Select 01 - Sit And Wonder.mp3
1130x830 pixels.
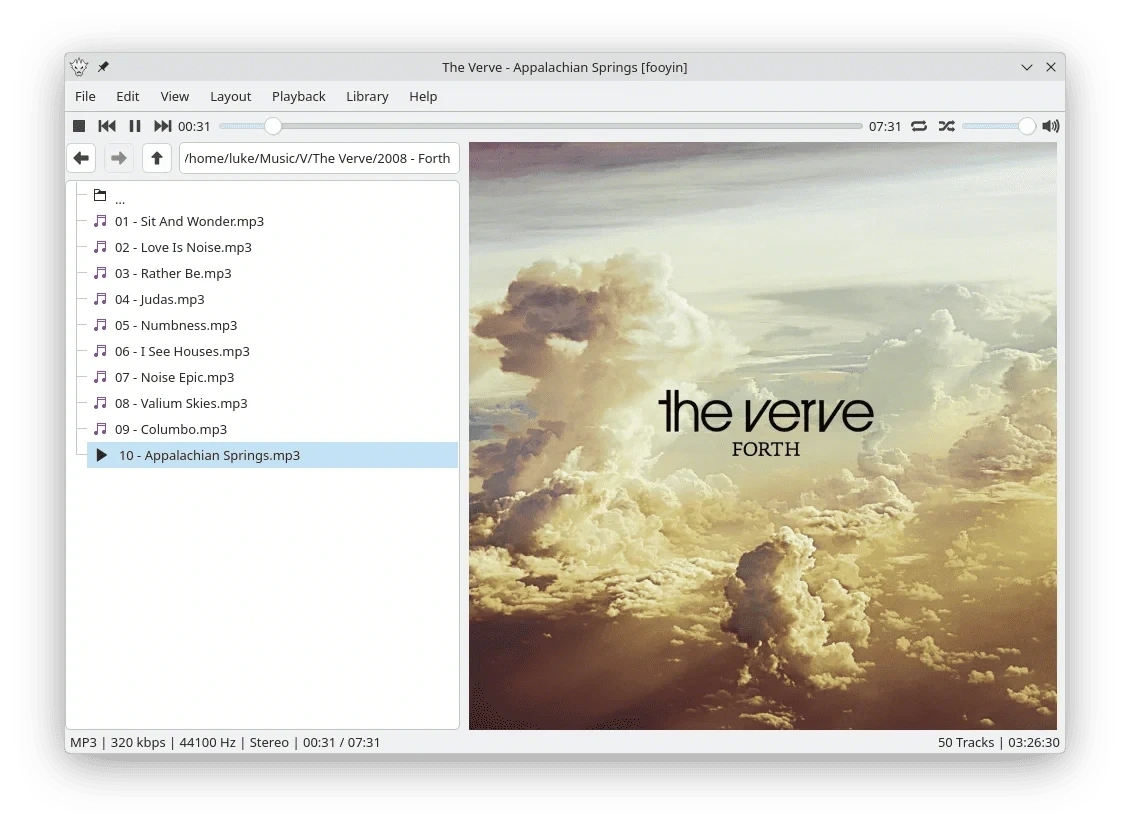coord(189,221)
